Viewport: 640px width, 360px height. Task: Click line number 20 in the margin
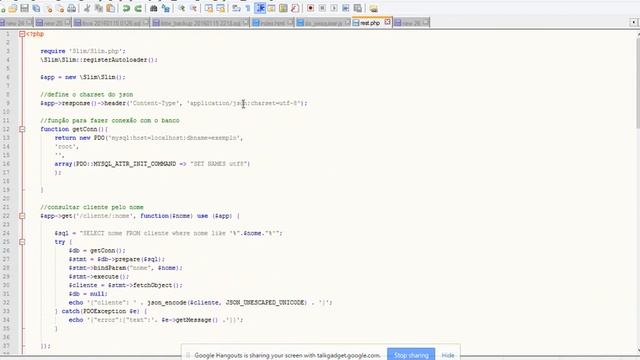coord(6,199)
